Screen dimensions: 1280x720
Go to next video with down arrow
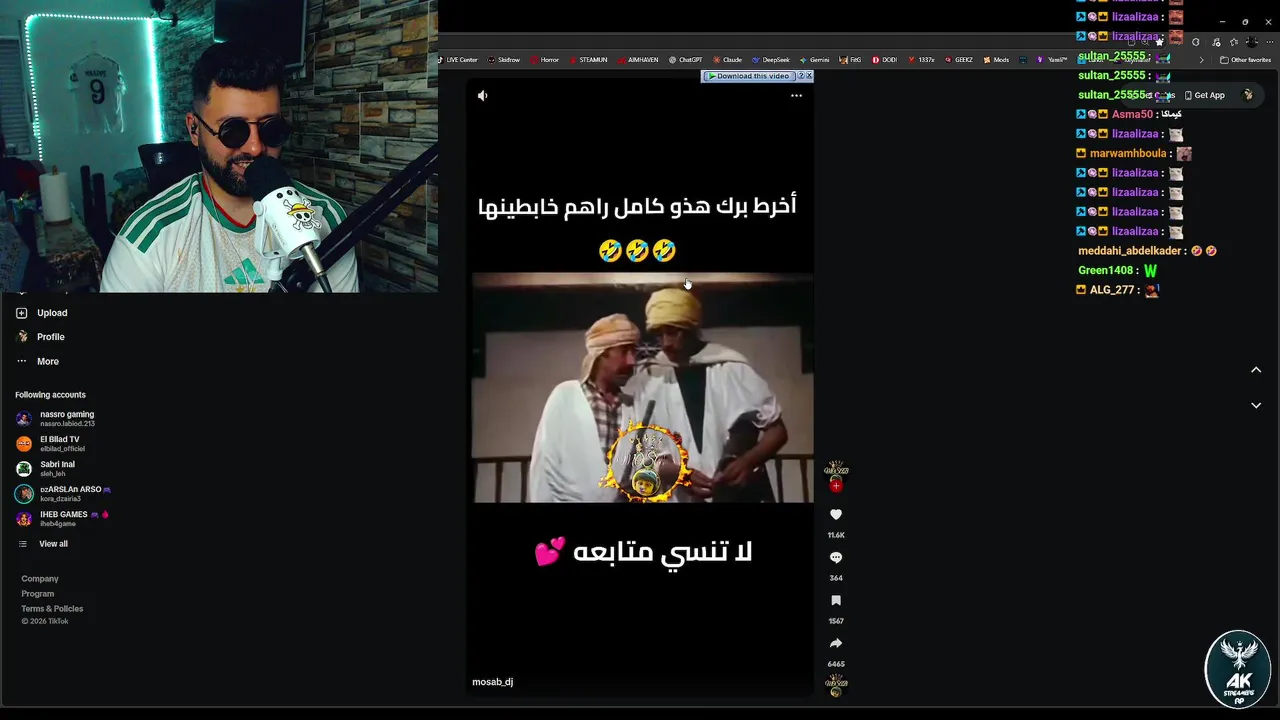[x=1256, y=405]
